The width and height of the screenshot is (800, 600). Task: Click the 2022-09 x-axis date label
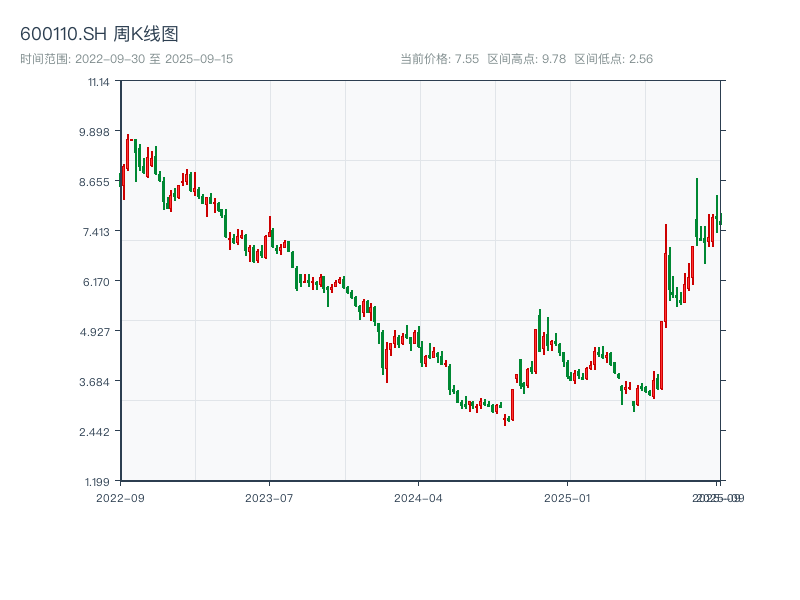pos(120,497)
